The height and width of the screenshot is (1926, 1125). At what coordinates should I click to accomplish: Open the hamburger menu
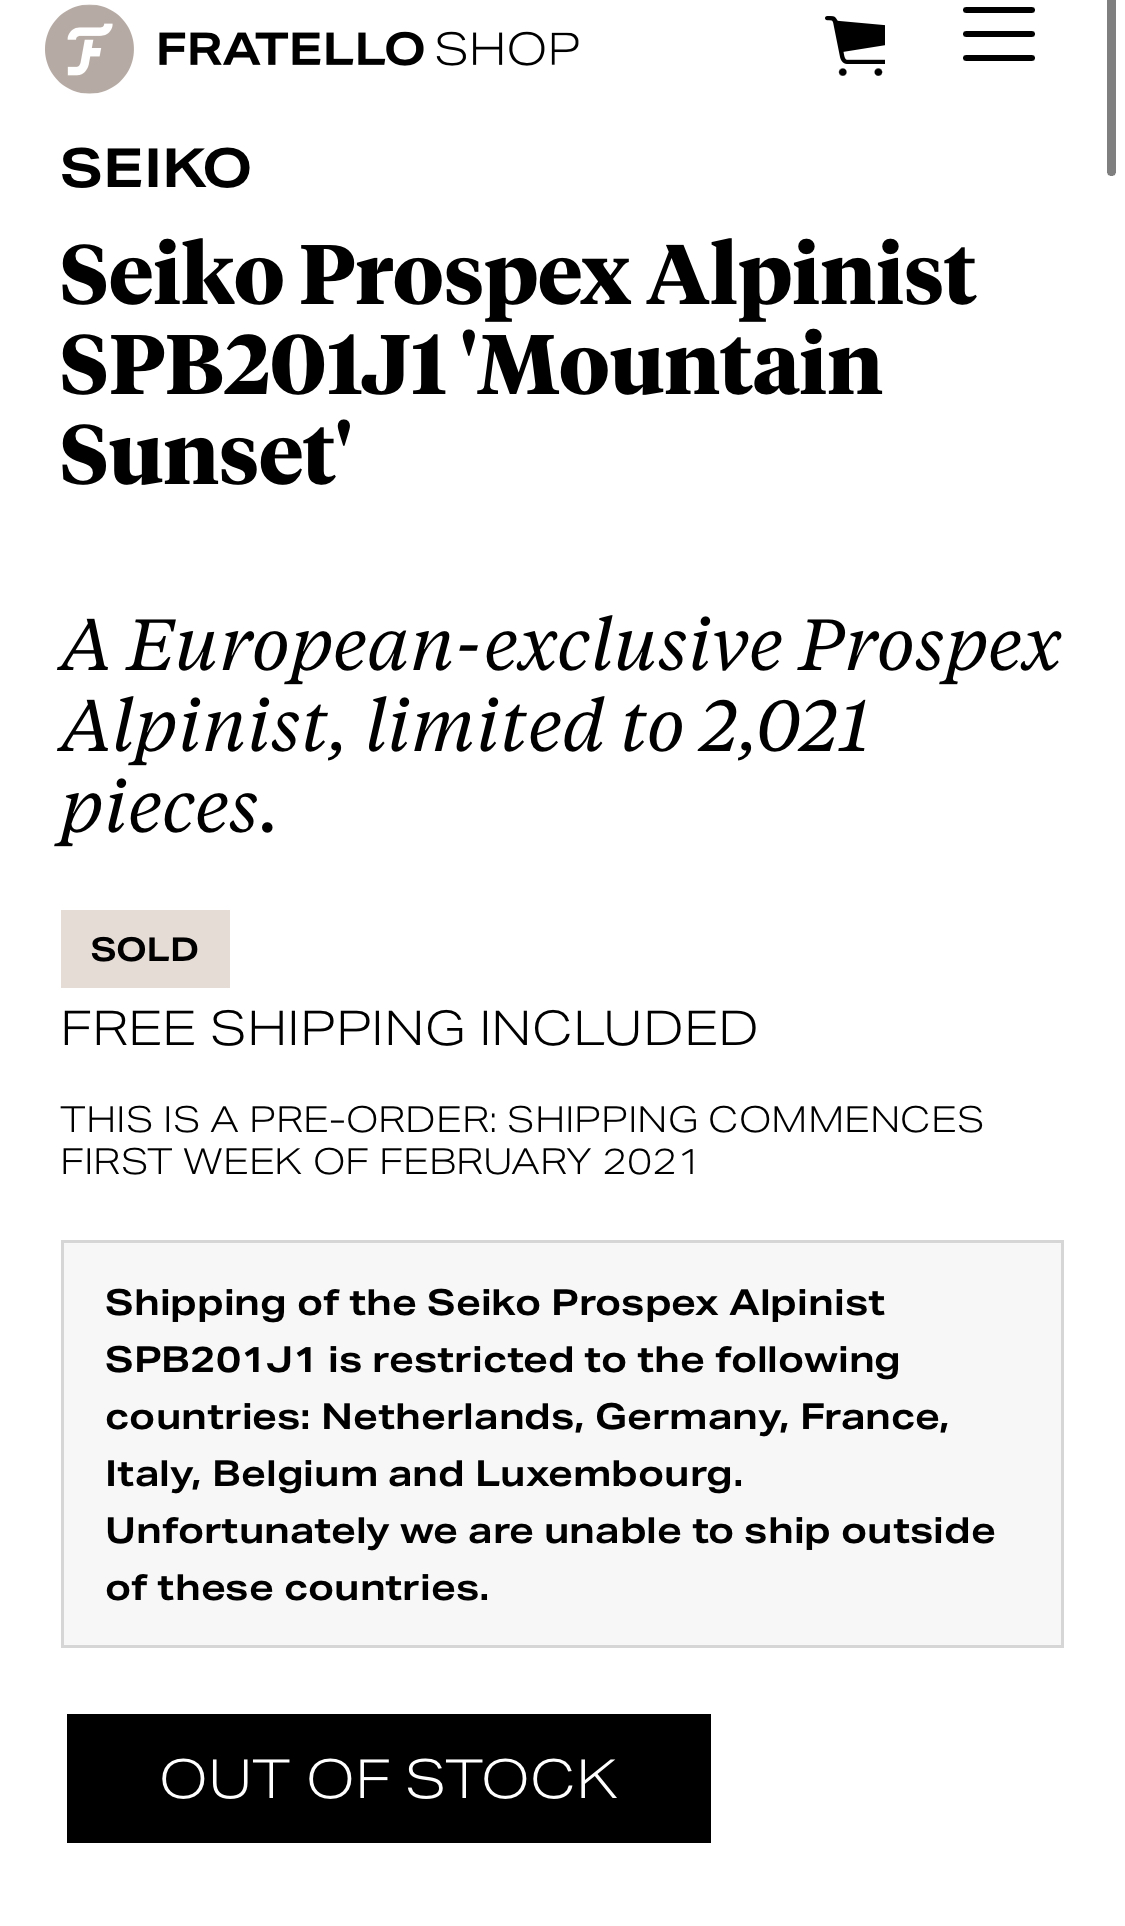coord(998,35)
